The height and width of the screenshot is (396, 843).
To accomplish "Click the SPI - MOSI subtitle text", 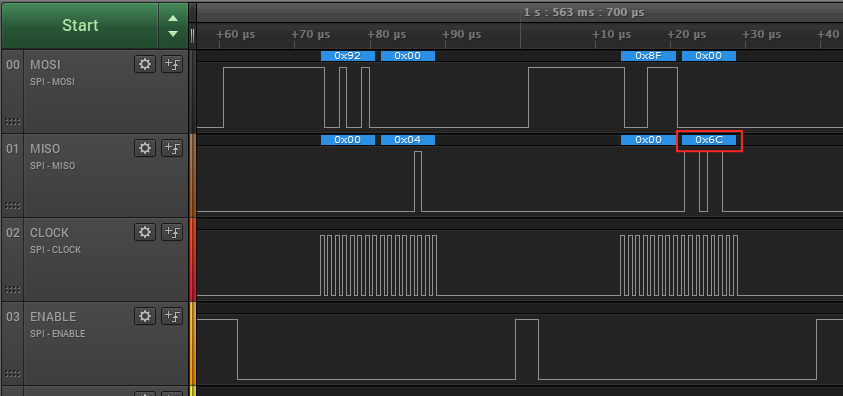I will 53,82.
